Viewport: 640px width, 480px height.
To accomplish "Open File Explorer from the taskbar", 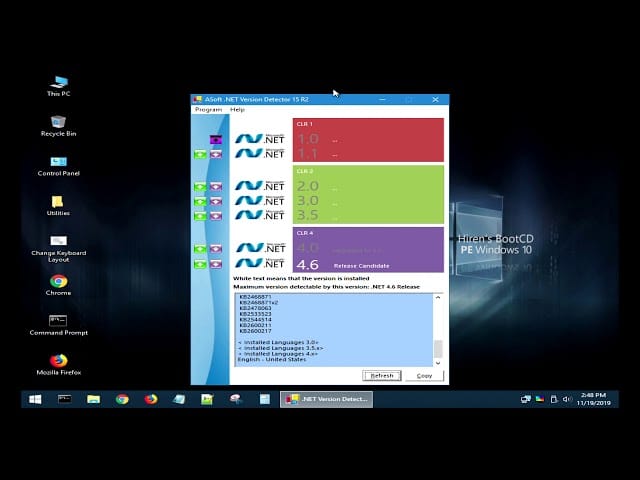I will (93, 399).
